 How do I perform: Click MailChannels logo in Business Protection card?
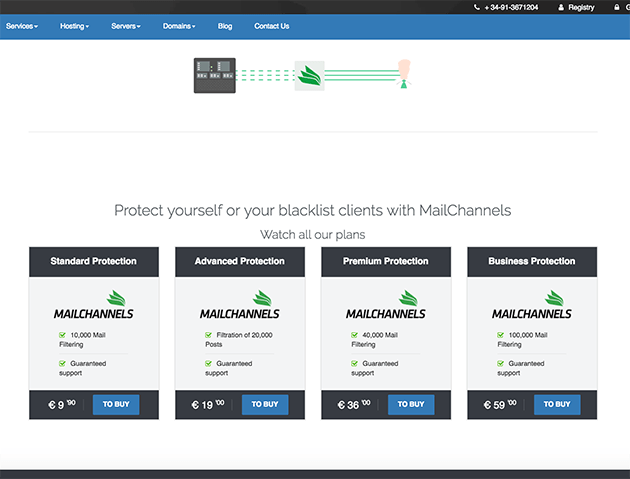click(x=532, y=305)
